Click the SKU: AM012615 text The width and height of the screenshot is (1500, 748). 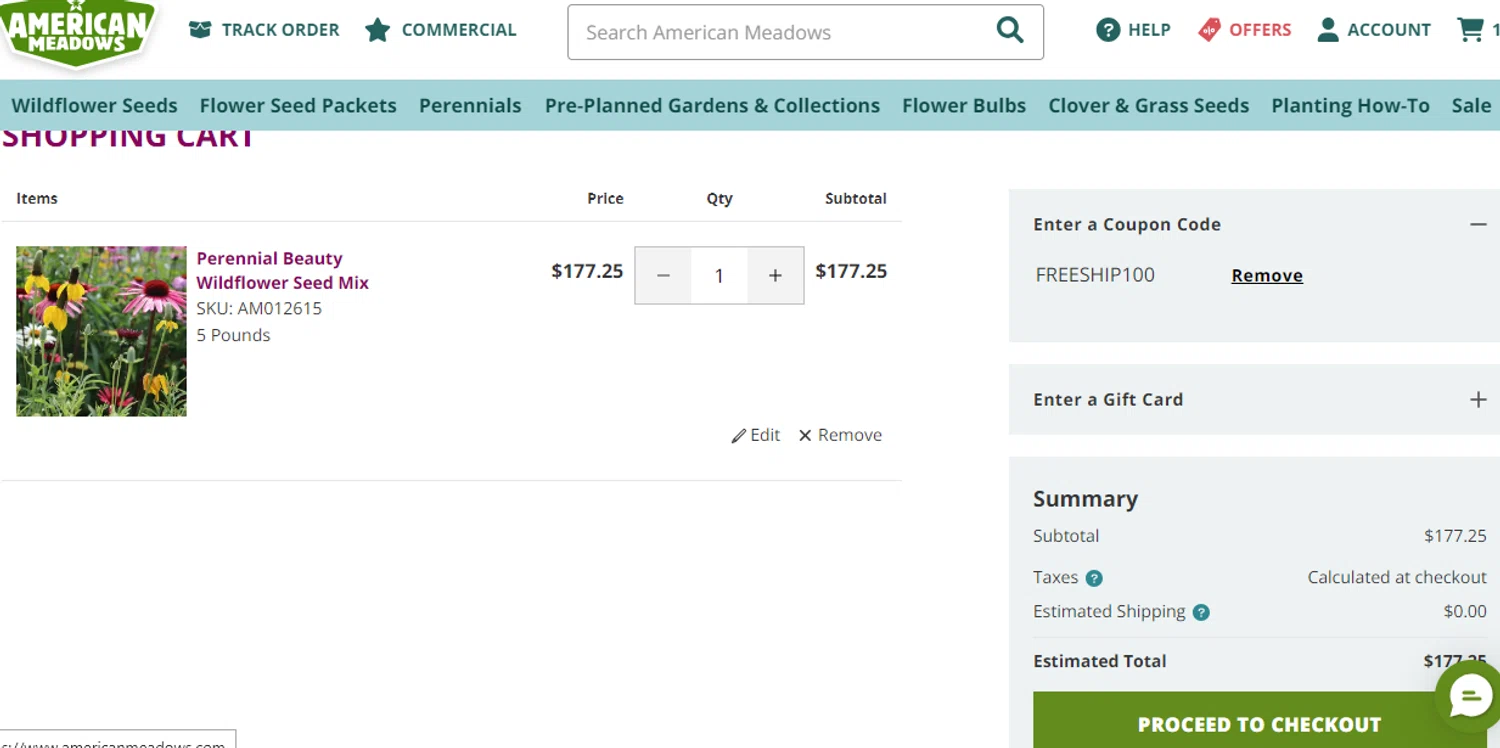click(259, 309)
